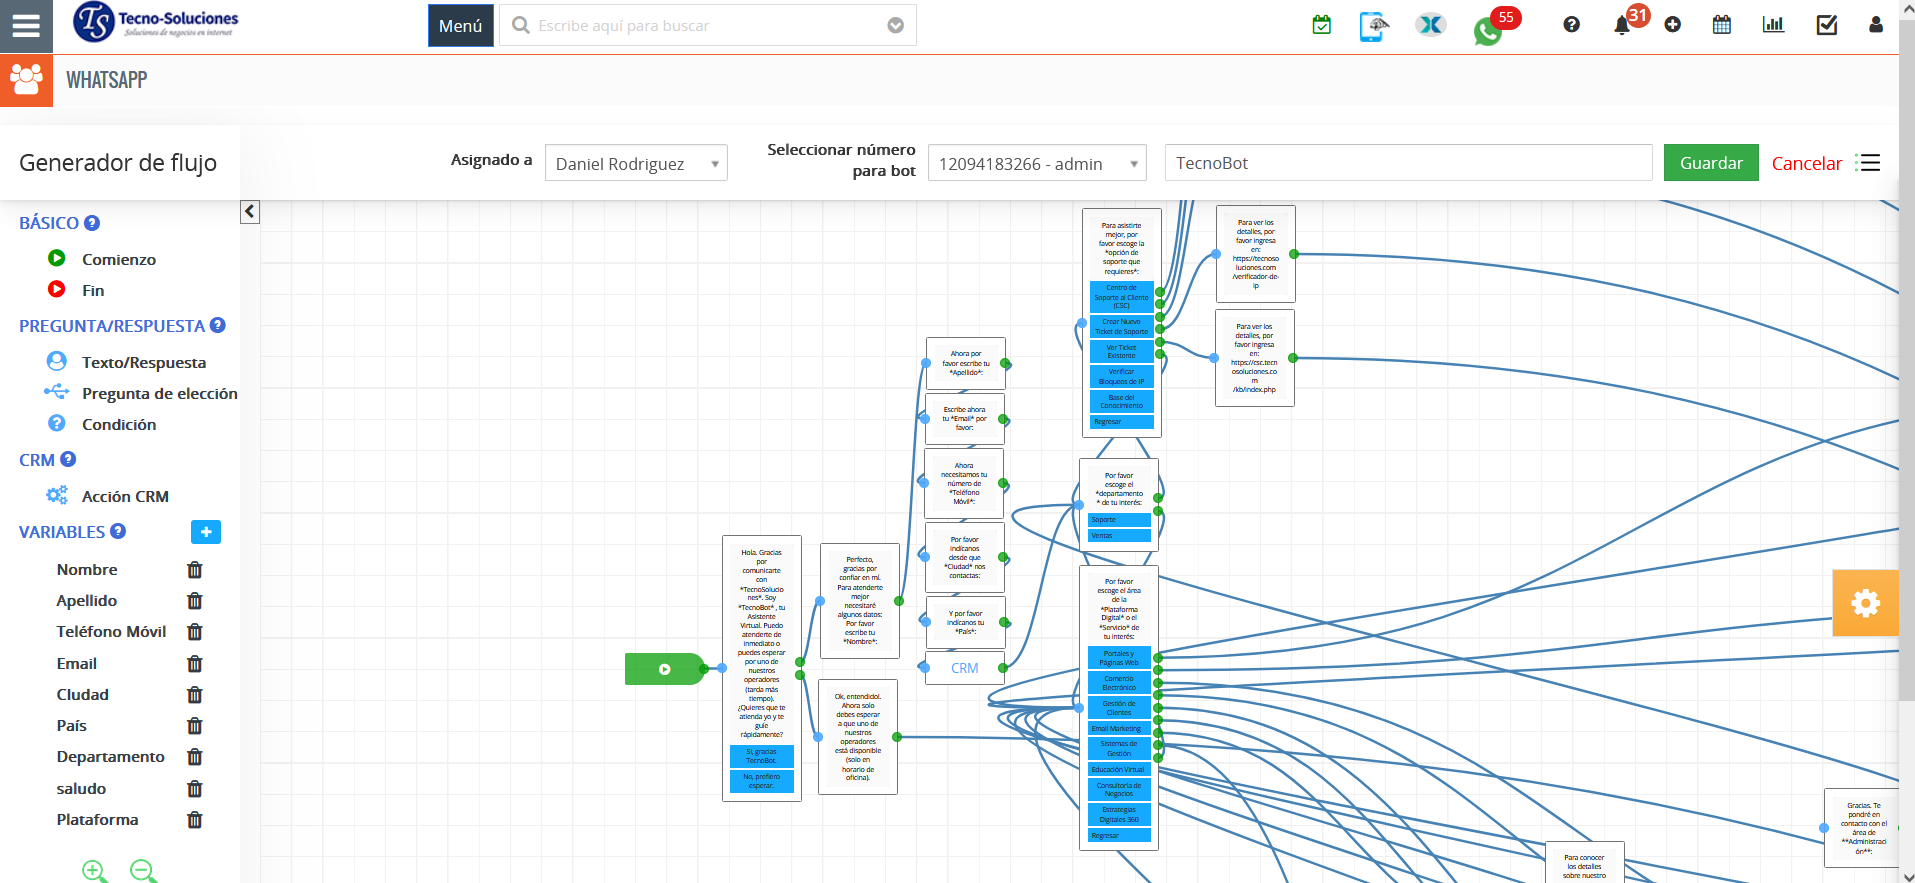1915x883 pixels.
Task: Click the notifications bell icon
Action: click(x=1622, y=26)
